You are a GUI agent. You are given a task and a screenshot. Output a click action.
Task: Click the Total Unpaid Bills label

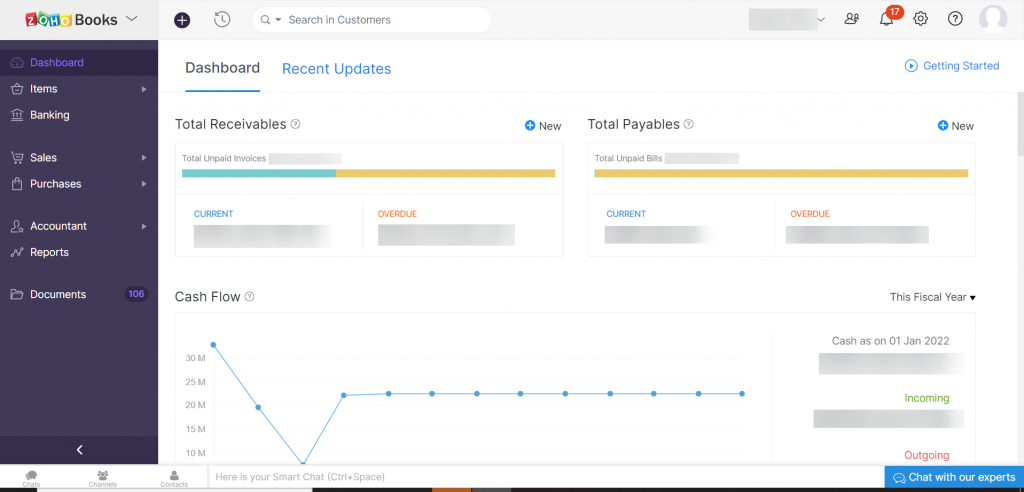(628, 158)
